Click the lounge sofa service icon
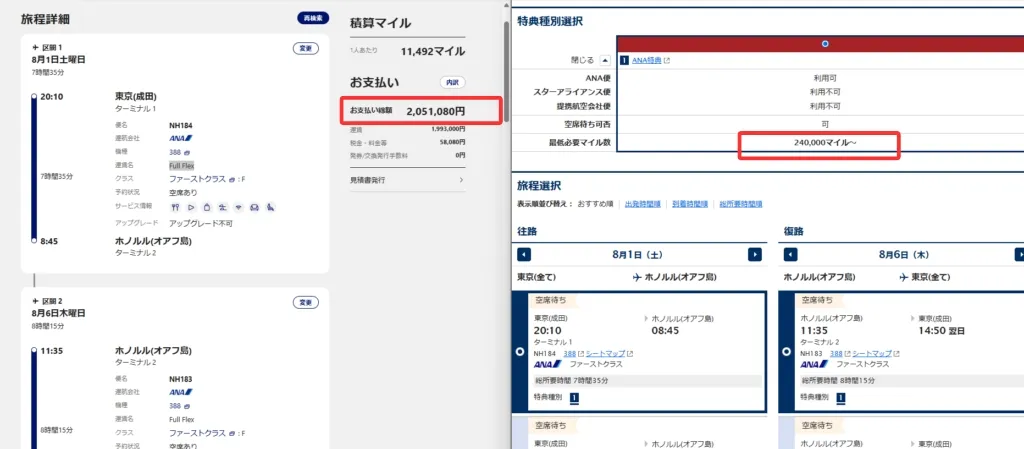The width and height of the screenshot is (1024, 449). [255, 208]
